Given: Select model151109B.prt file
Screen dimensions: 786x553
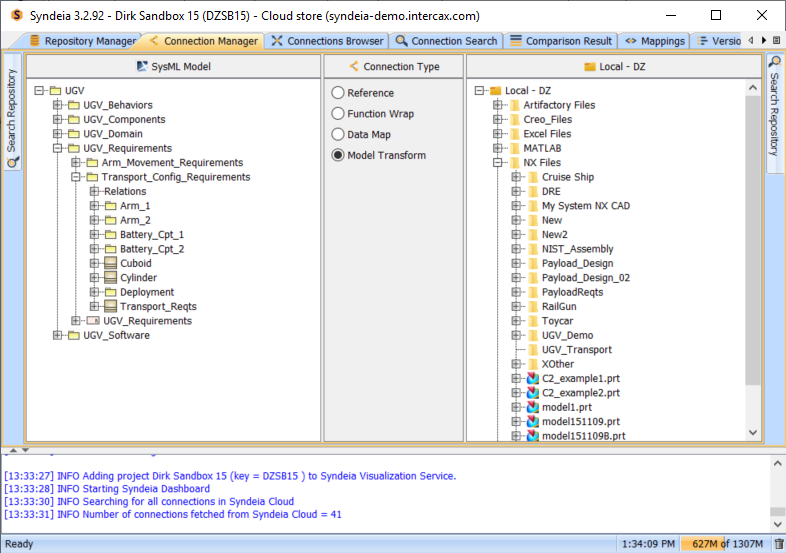Looking at the screenshot, I should [x=583, y=436].
